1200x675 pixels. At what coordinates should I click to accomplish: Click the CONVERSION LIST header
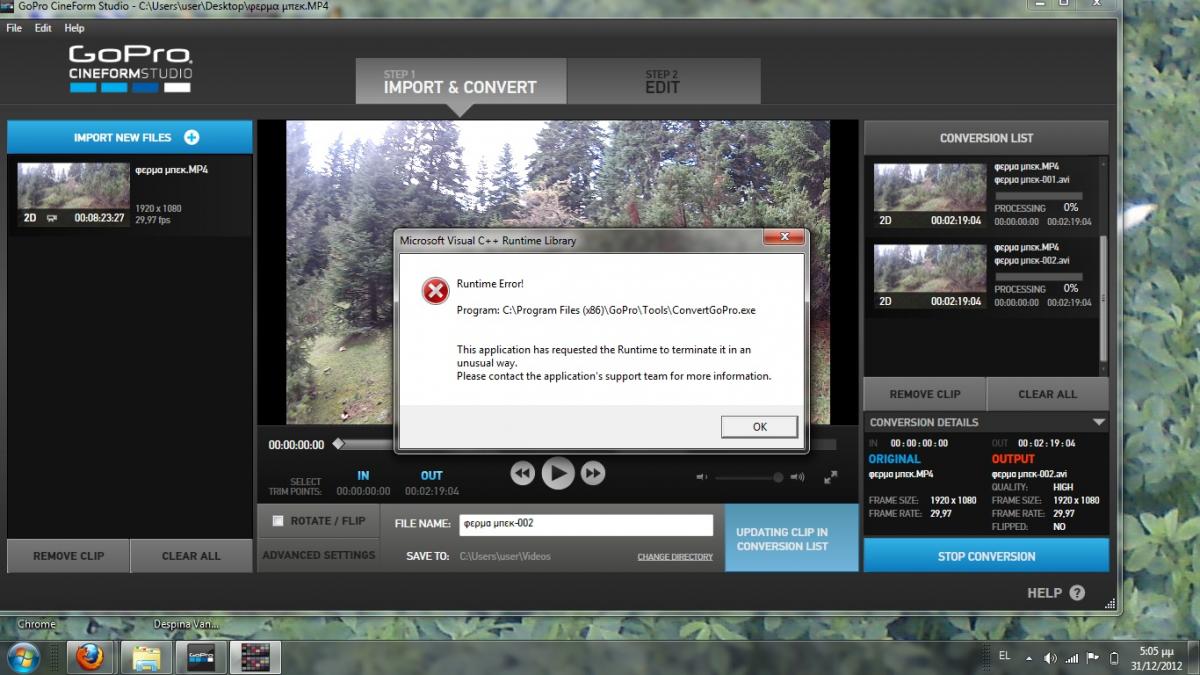coord(986,138)
